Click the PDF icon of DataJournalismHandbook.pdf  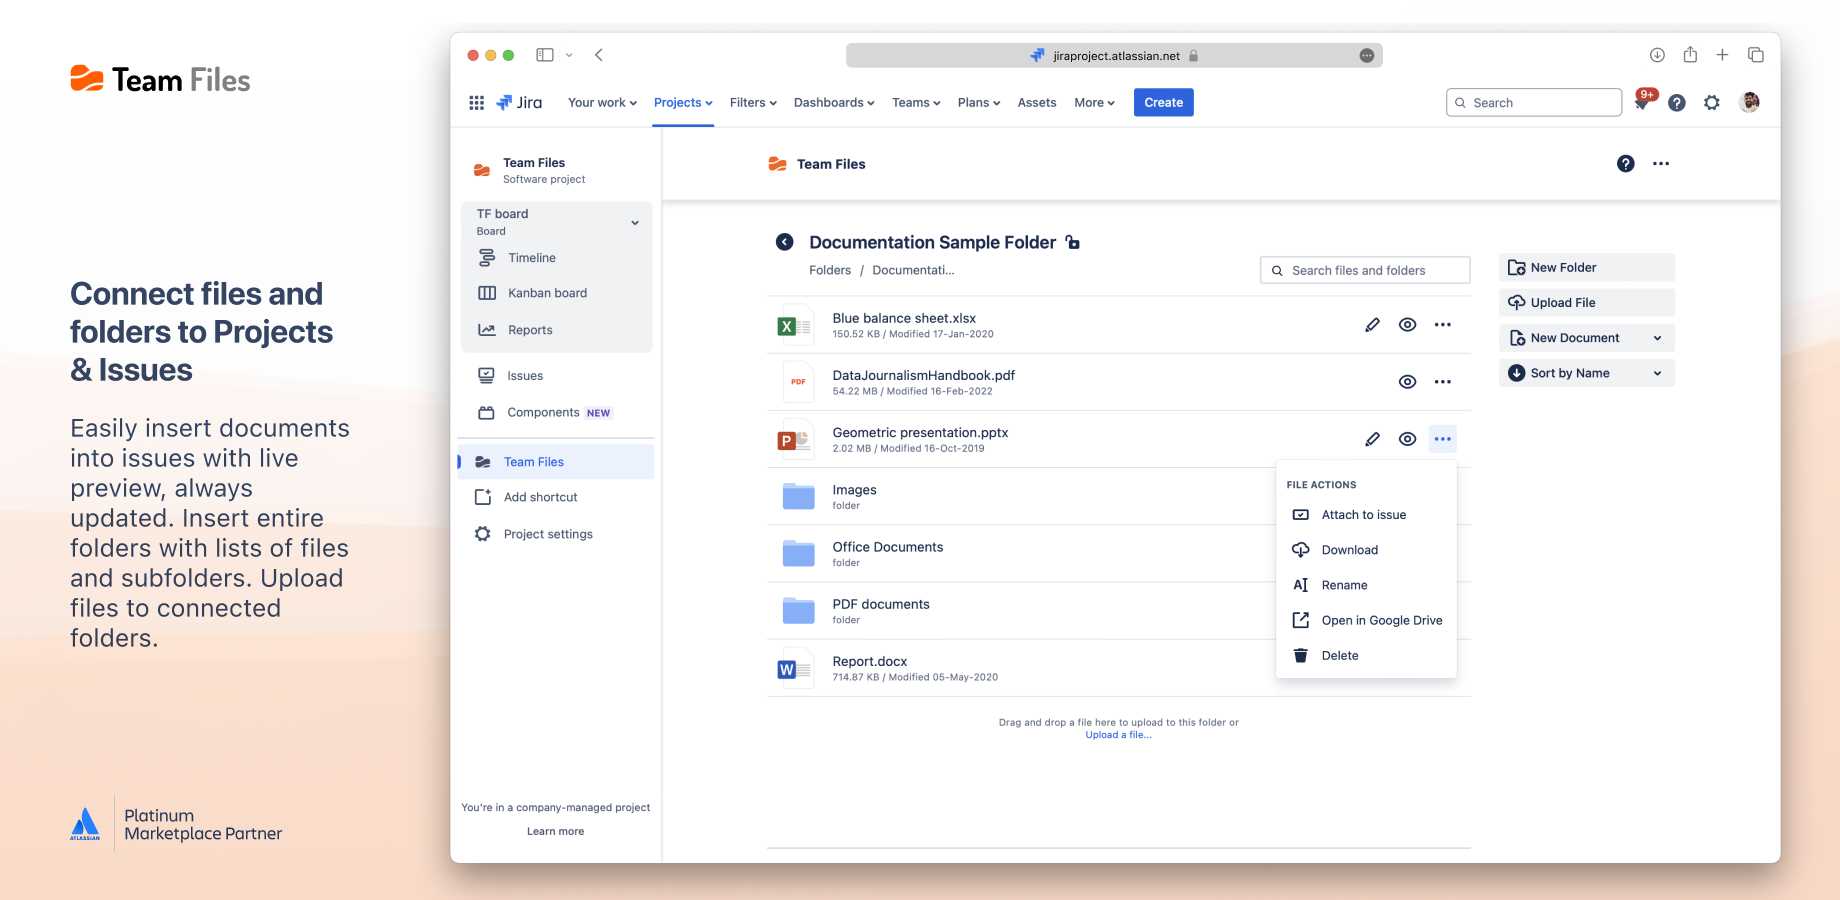coord(797,382)
